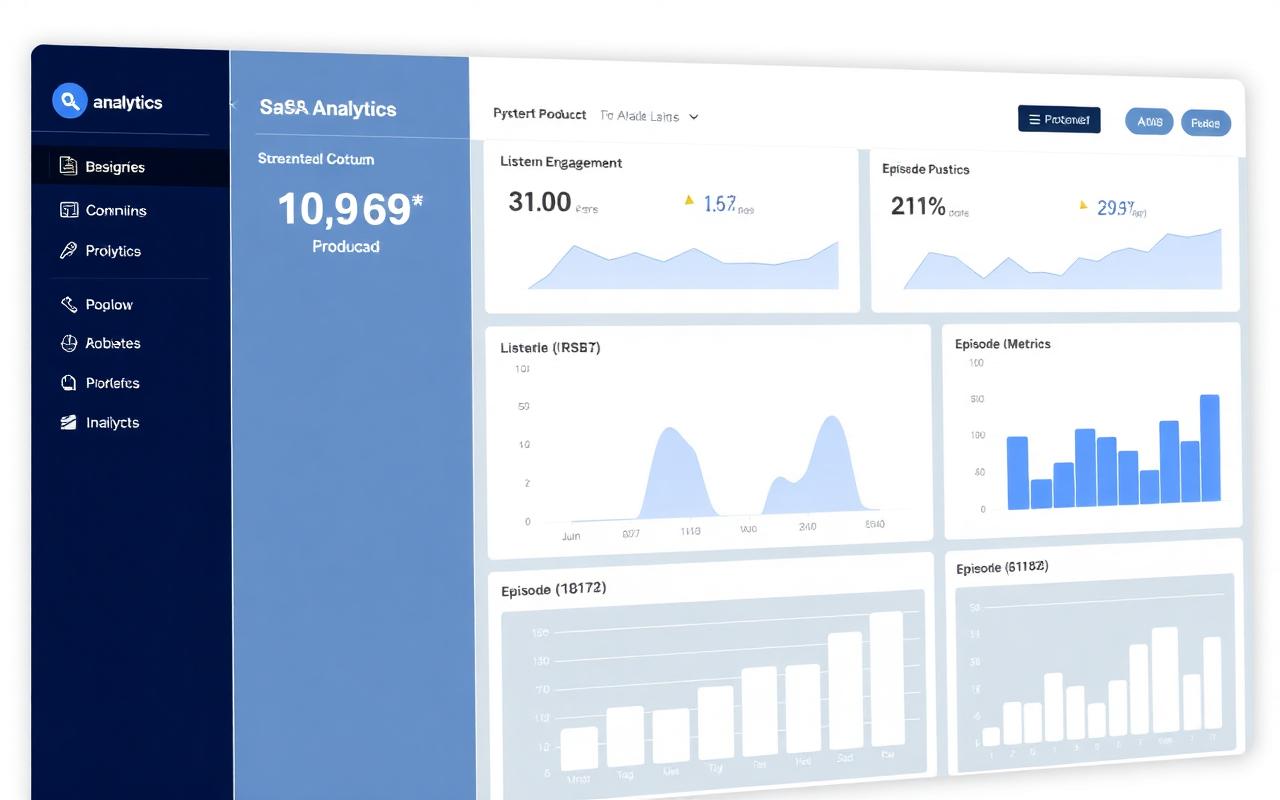Click the Episede Pustics area chart
The width and height of the screenshot is (1280, 800).
(x=1063, y=260)
